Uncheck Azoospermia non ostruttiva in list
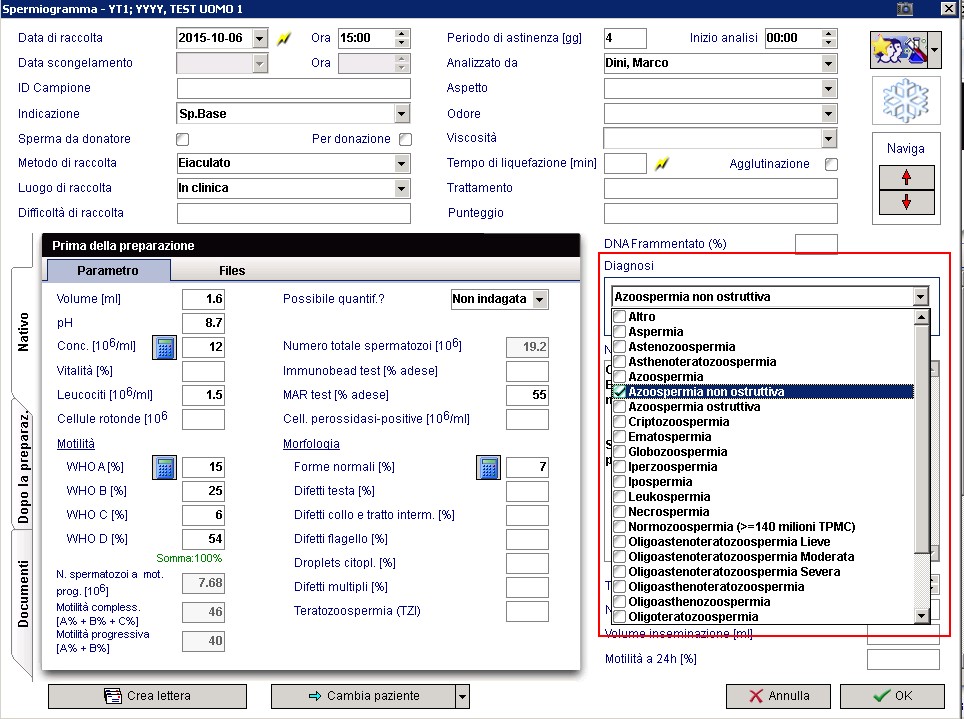The height and width of the screenshot is (719, 964). [x=620, y=392]
